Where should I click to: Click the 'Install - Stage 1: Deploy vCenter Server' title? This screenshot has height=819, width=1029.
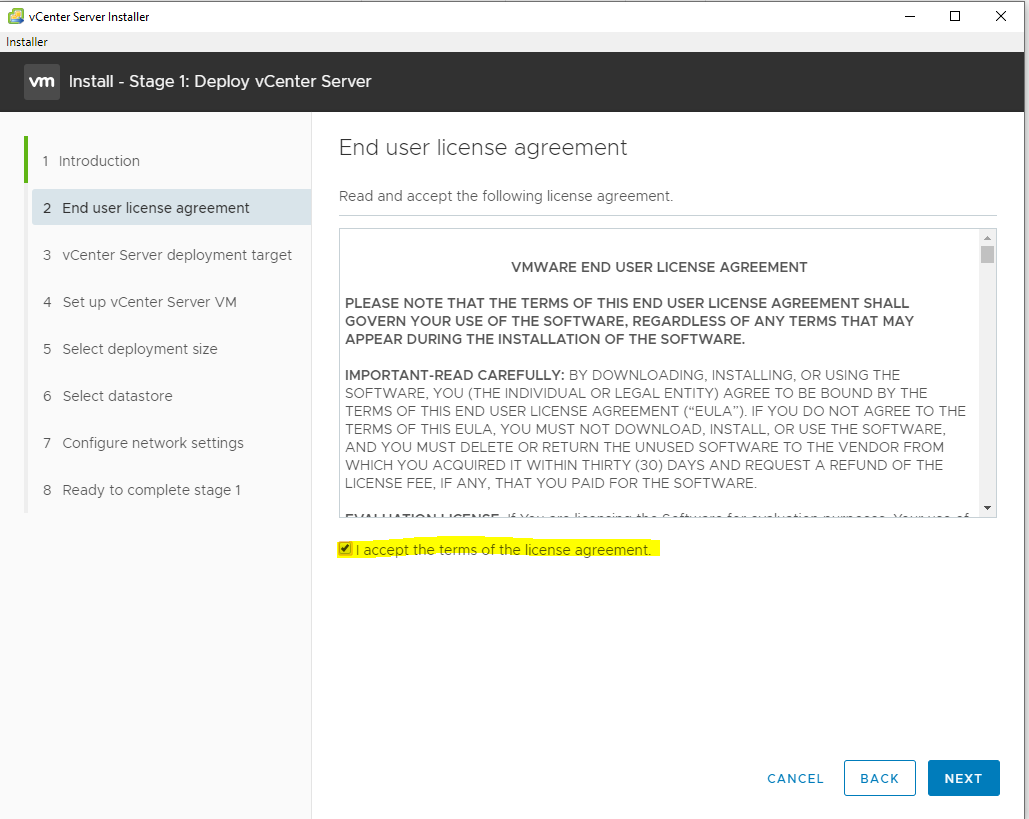220,81
